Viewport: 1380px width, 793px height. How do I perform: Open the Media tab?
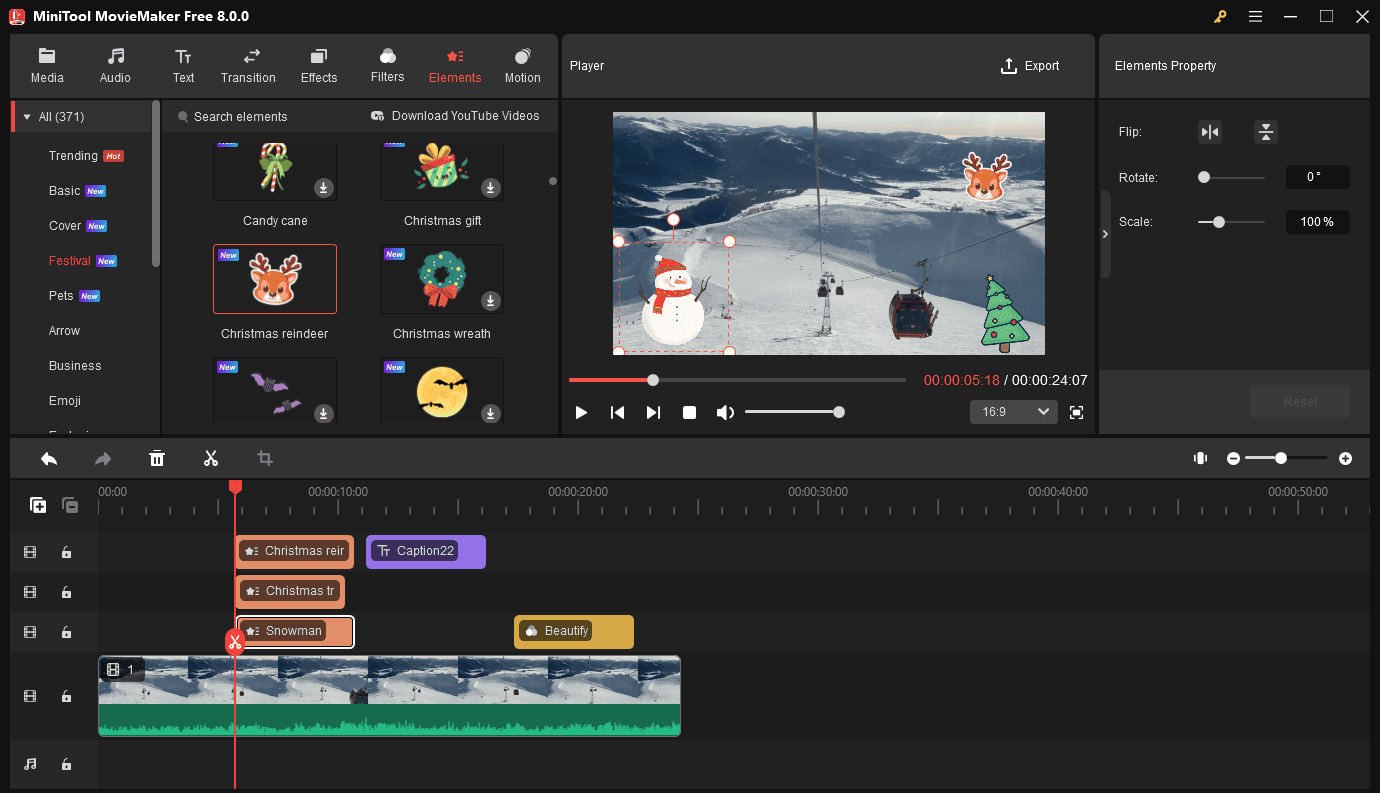(x=47, y=66)
